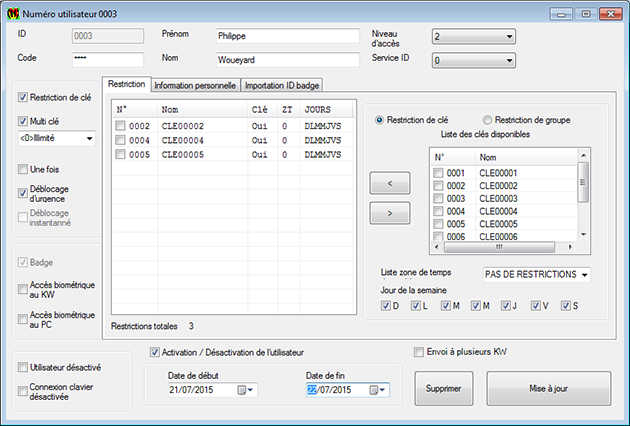630x426 pixels.
Task: Check row 0002 CLE00002 in restriction list
Action: (120, 126)
